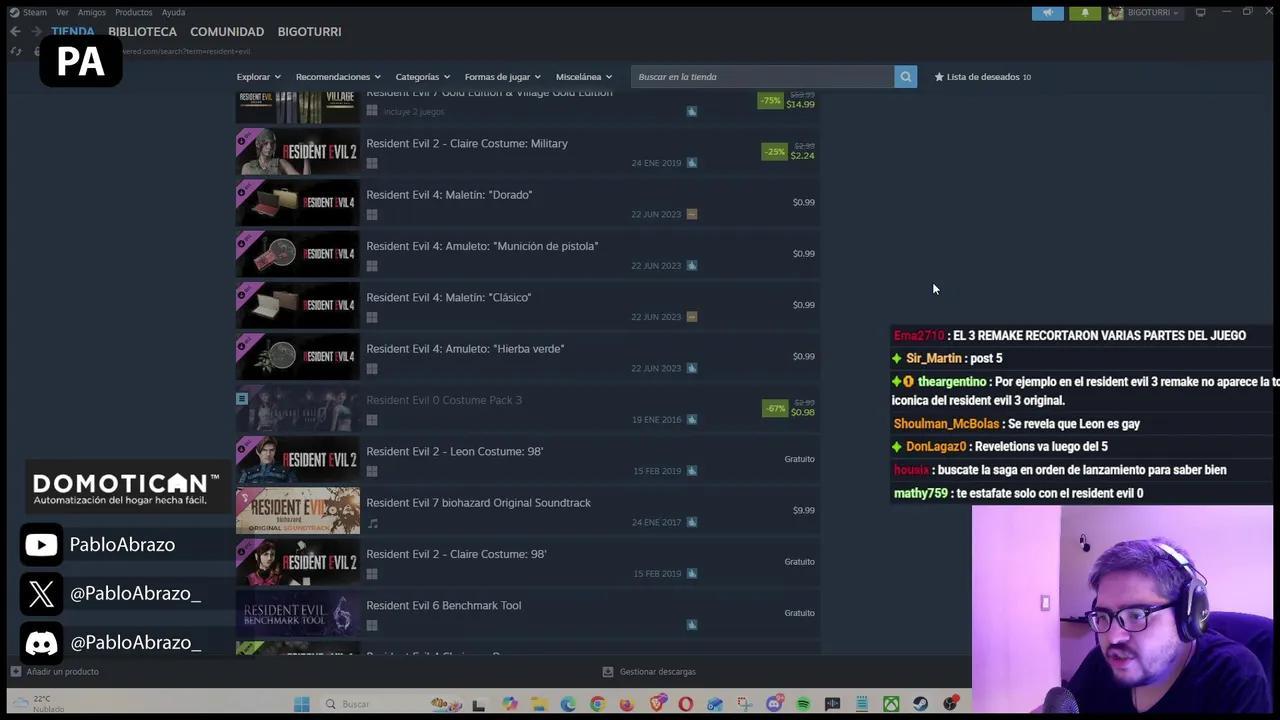Click the 24 ENE 2017 release date
The width and height of the screenshot is (1280, 720).
tap(656, 523)
